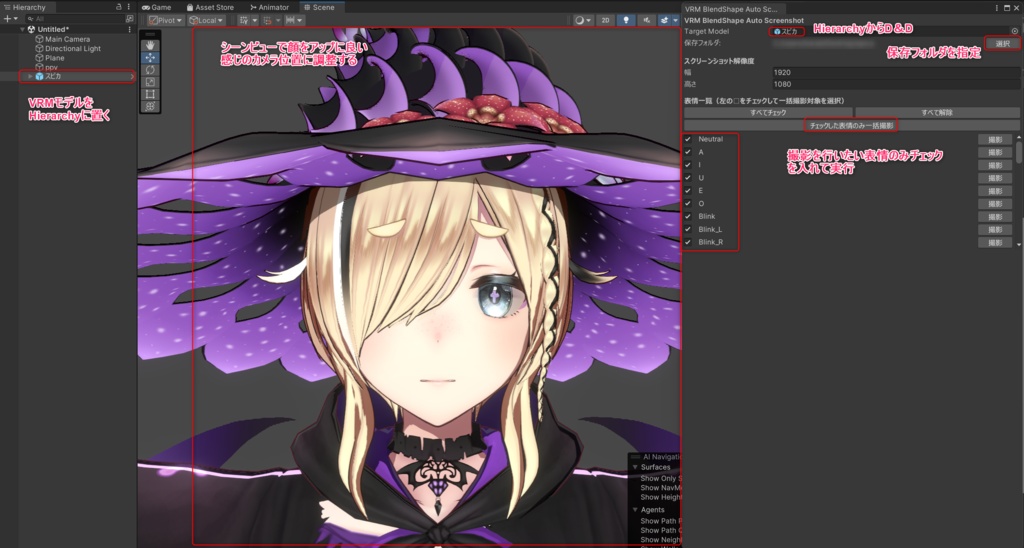Viewport: 1024px width, 548px height.
Task: Select スピカ prefab cube icon in Hierarchy
Action: [x=39, y=76]
